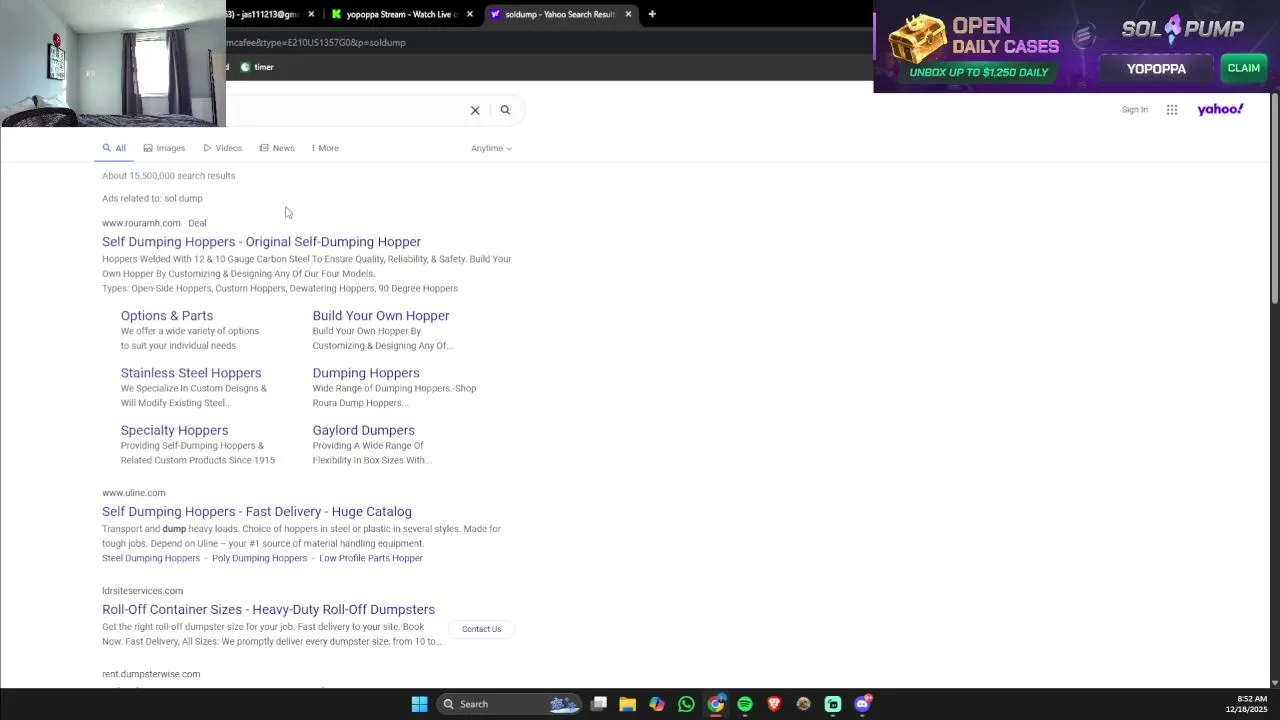Click the rent.dumpsterwise.com URL text
This screenshot has height=720, width=1280.
(x=151, y=674)
